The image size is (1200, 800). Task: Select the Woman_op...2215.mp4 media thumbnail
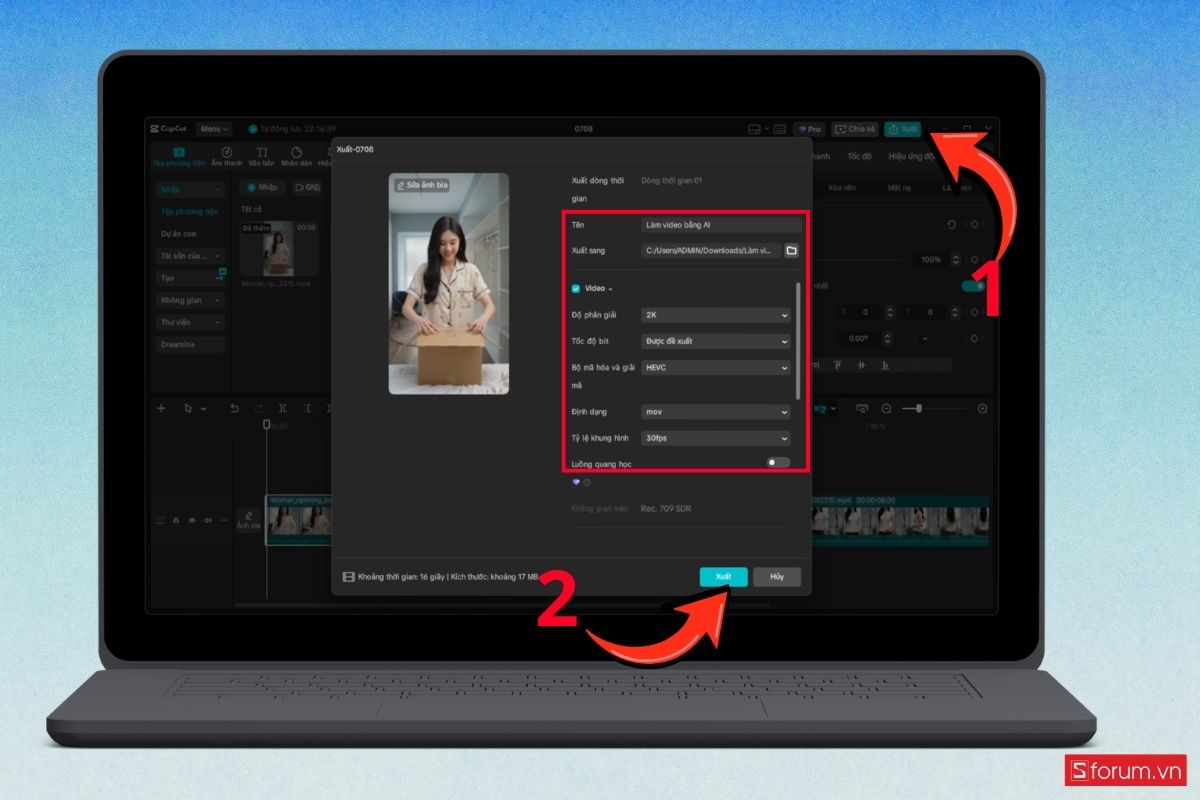pyautogui.click(x=280, y=248)
